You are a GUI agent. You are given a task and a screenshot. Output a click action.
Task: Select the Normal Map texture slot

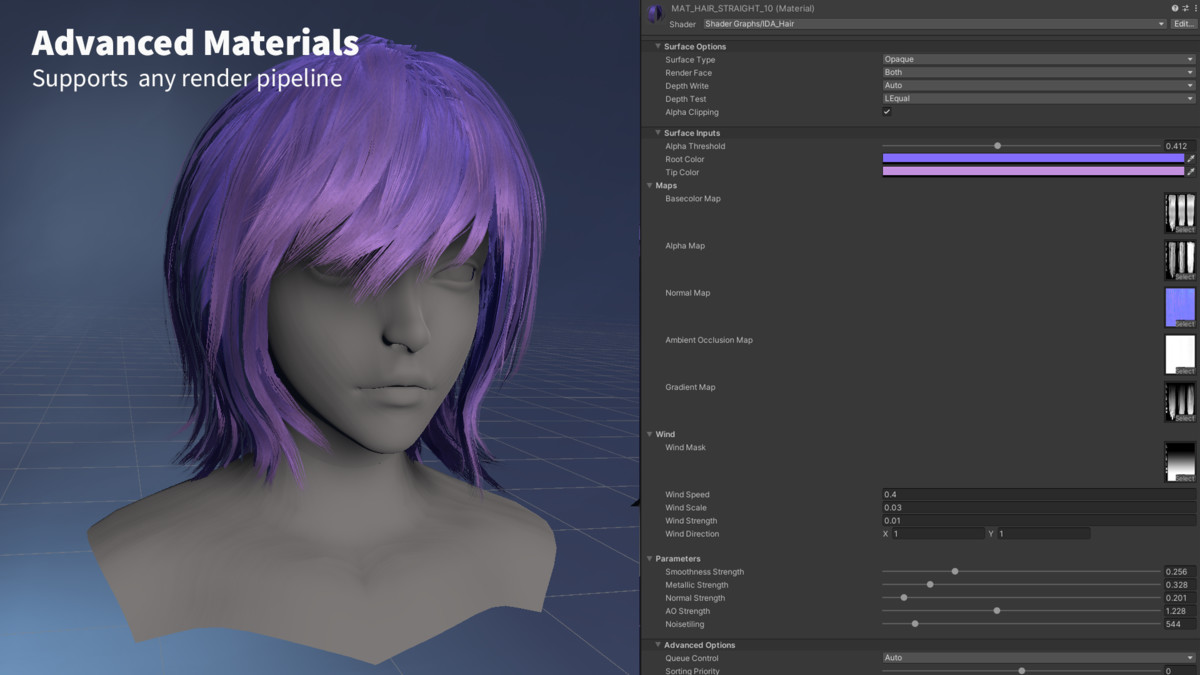(x=1180, y=307)
